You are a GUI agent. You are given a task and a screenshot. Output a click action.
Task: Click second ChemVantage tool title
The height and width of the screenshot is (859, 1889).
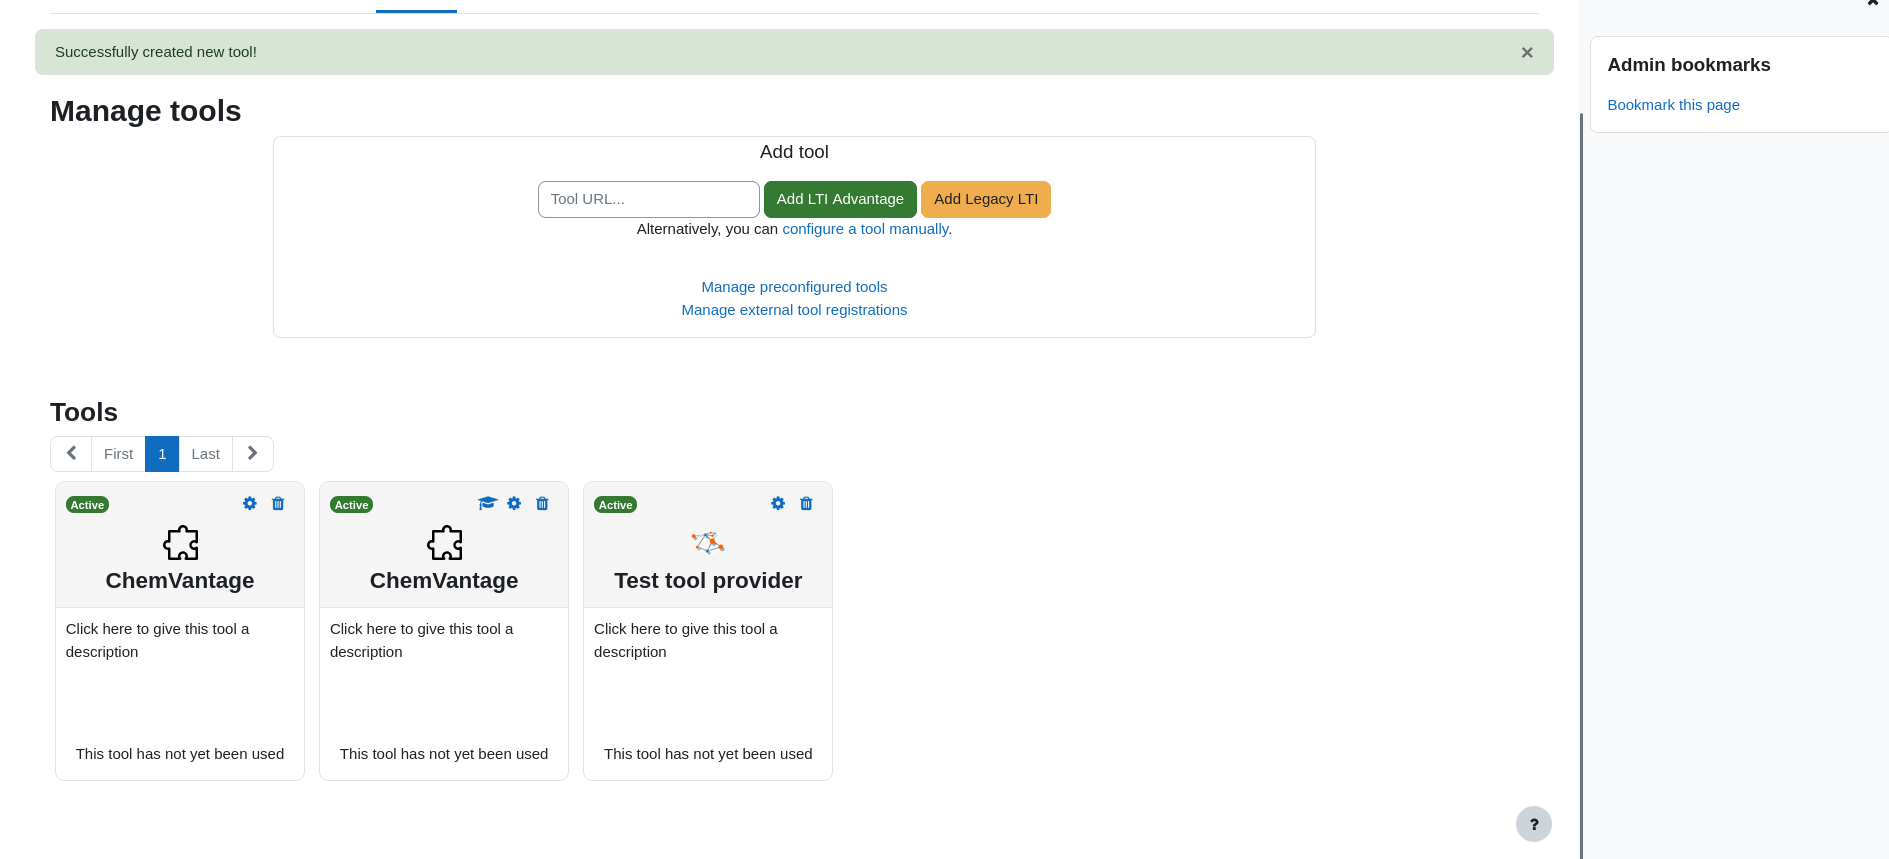tap(444, 581)
